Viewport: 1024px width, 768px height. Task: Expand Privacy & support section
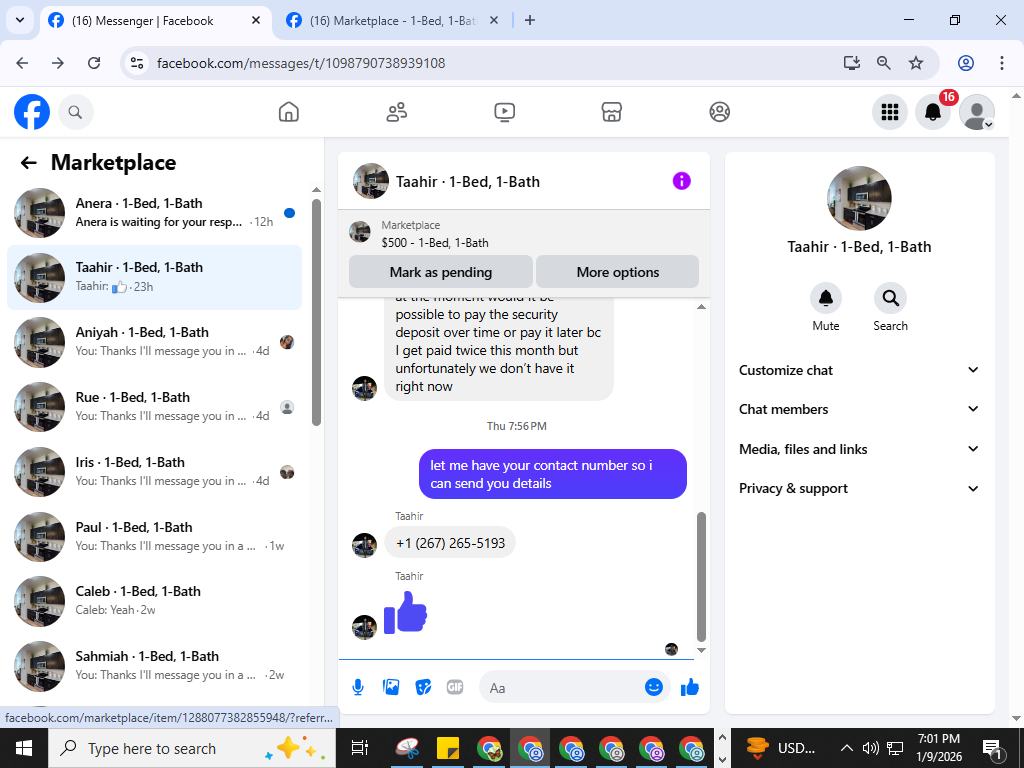coord(859,488)
